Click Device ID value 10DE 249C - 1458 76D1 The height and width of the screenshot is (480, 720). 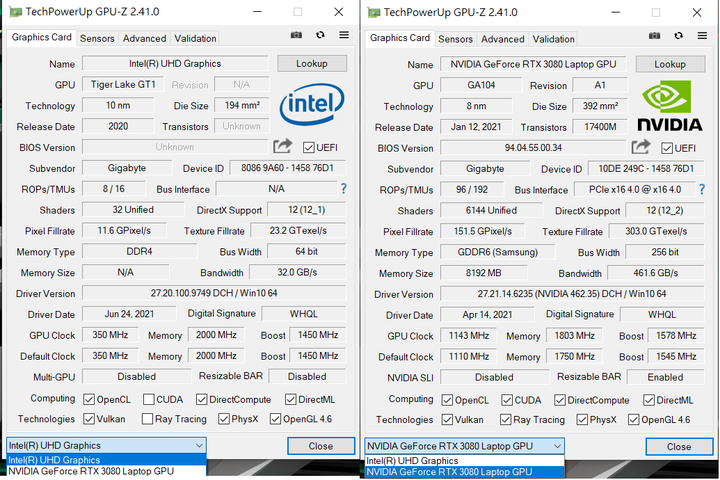point(646,169)
